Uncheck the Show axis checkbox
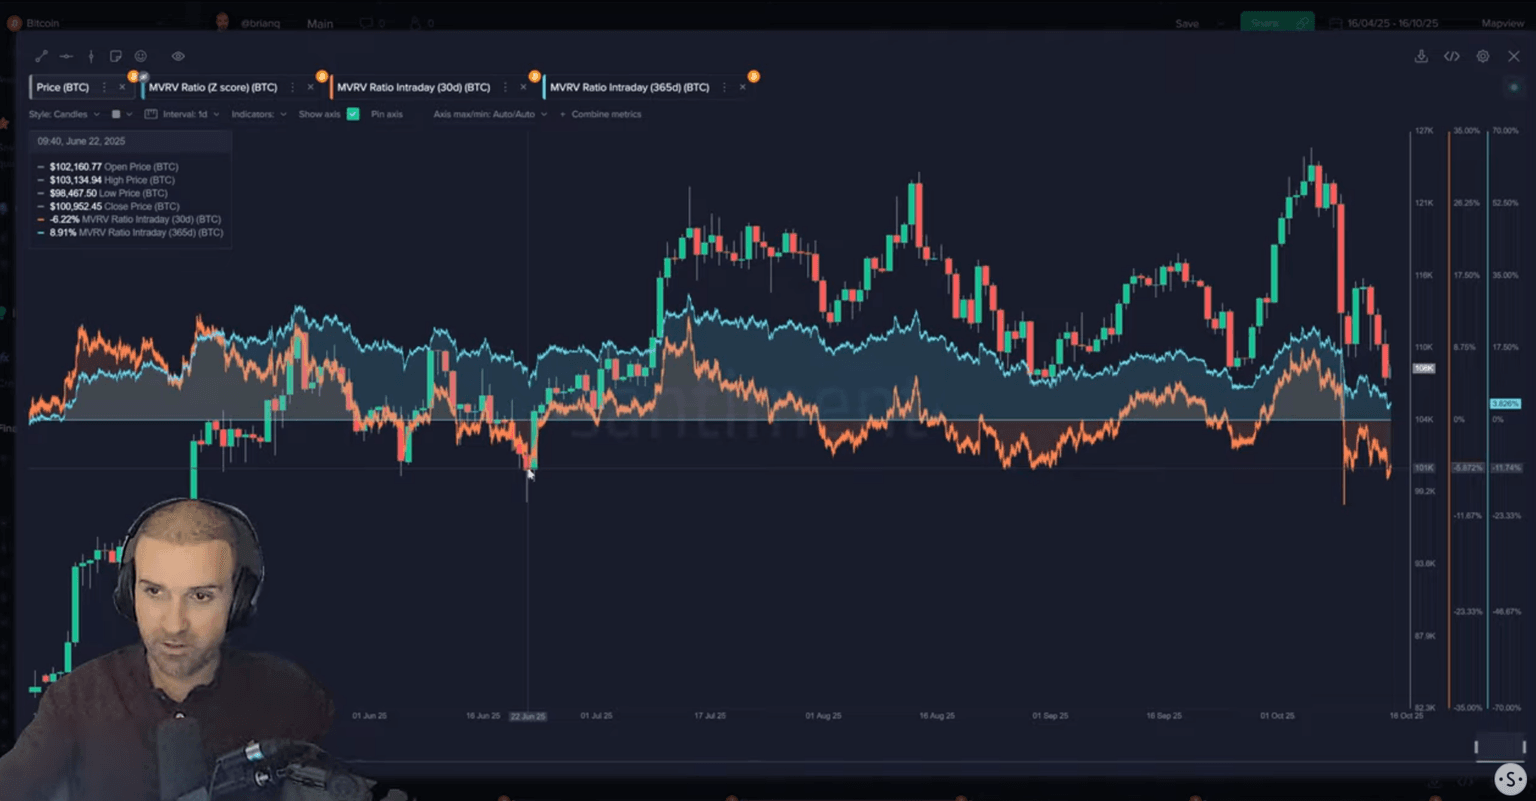 (353, 114)
